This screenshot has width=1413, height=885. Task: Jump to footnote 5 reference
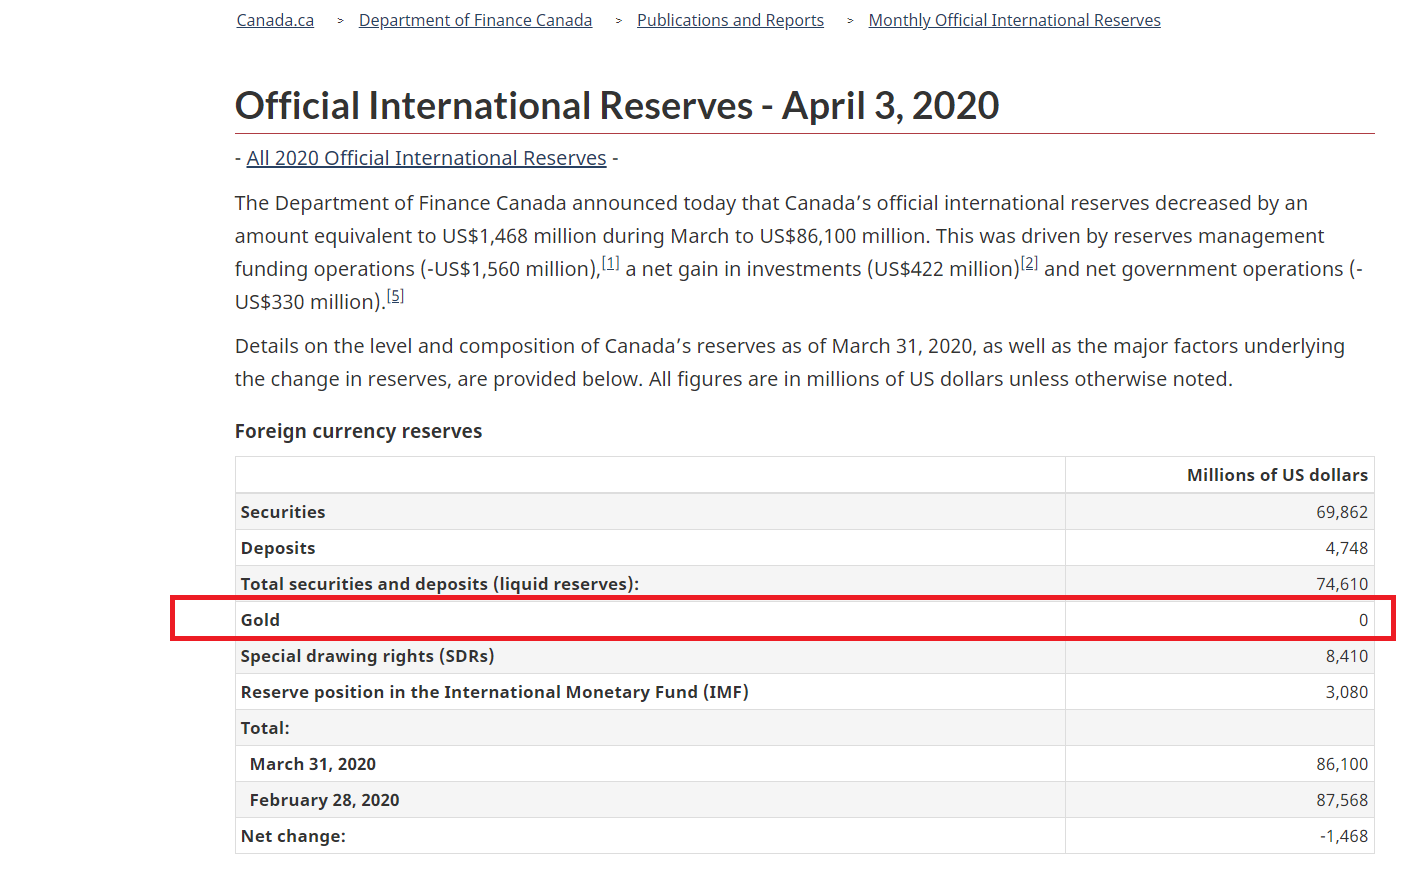tap(395, 296)
